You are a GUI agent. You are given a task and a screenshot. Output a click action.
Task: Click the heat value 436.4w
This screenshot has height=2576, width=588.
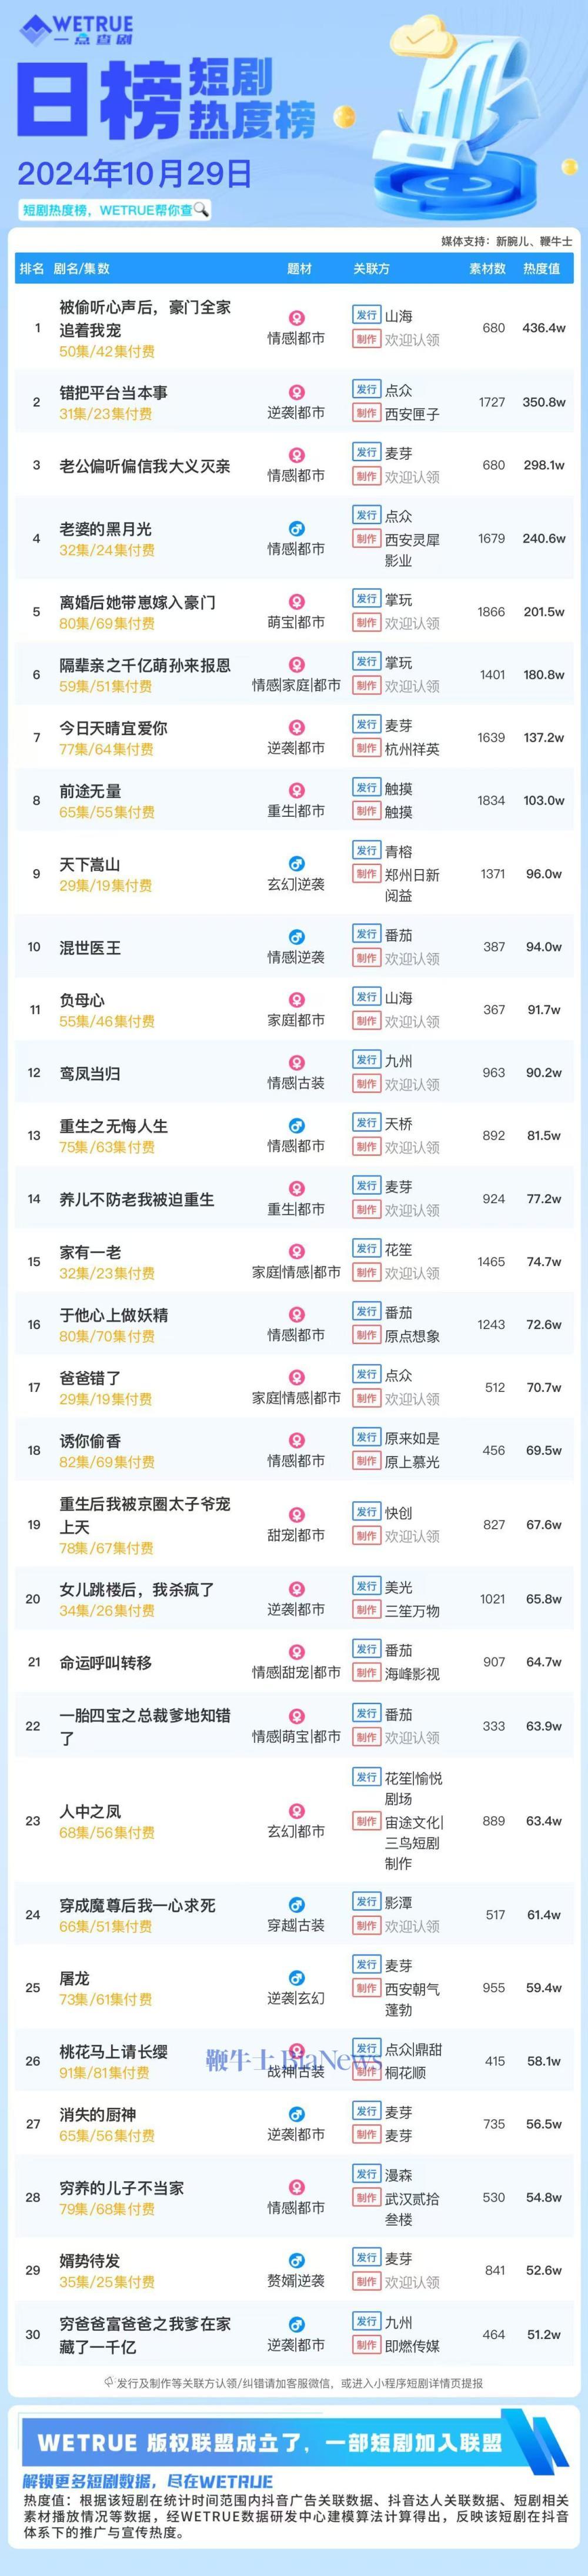point(543,328)
